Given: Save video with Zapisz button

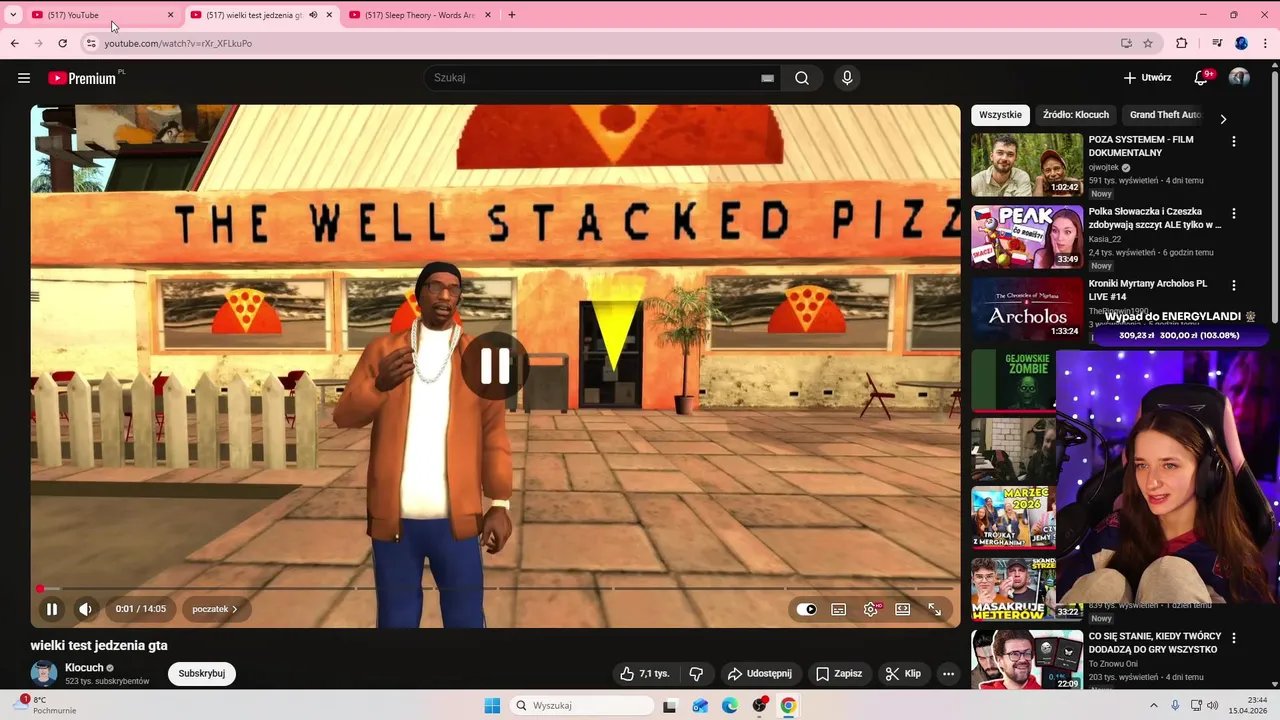Looking at the screenshot, I should click(839, 674).
